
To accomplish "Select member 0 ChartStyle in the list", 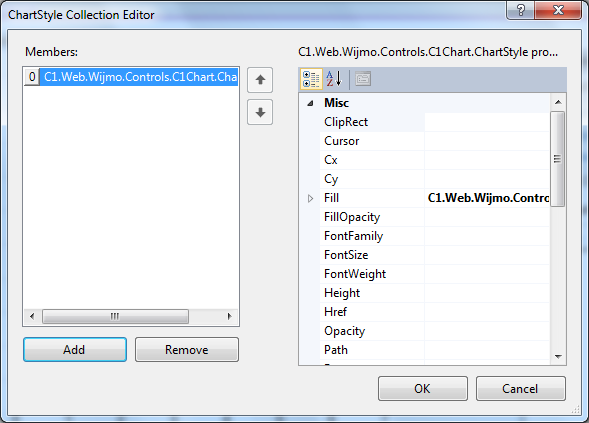I will [x=131, y=77].
